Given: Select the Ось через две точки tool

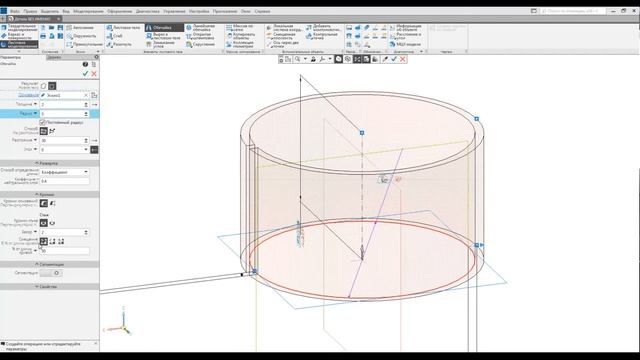Looking at the screenshot, I should coord(282,44).
